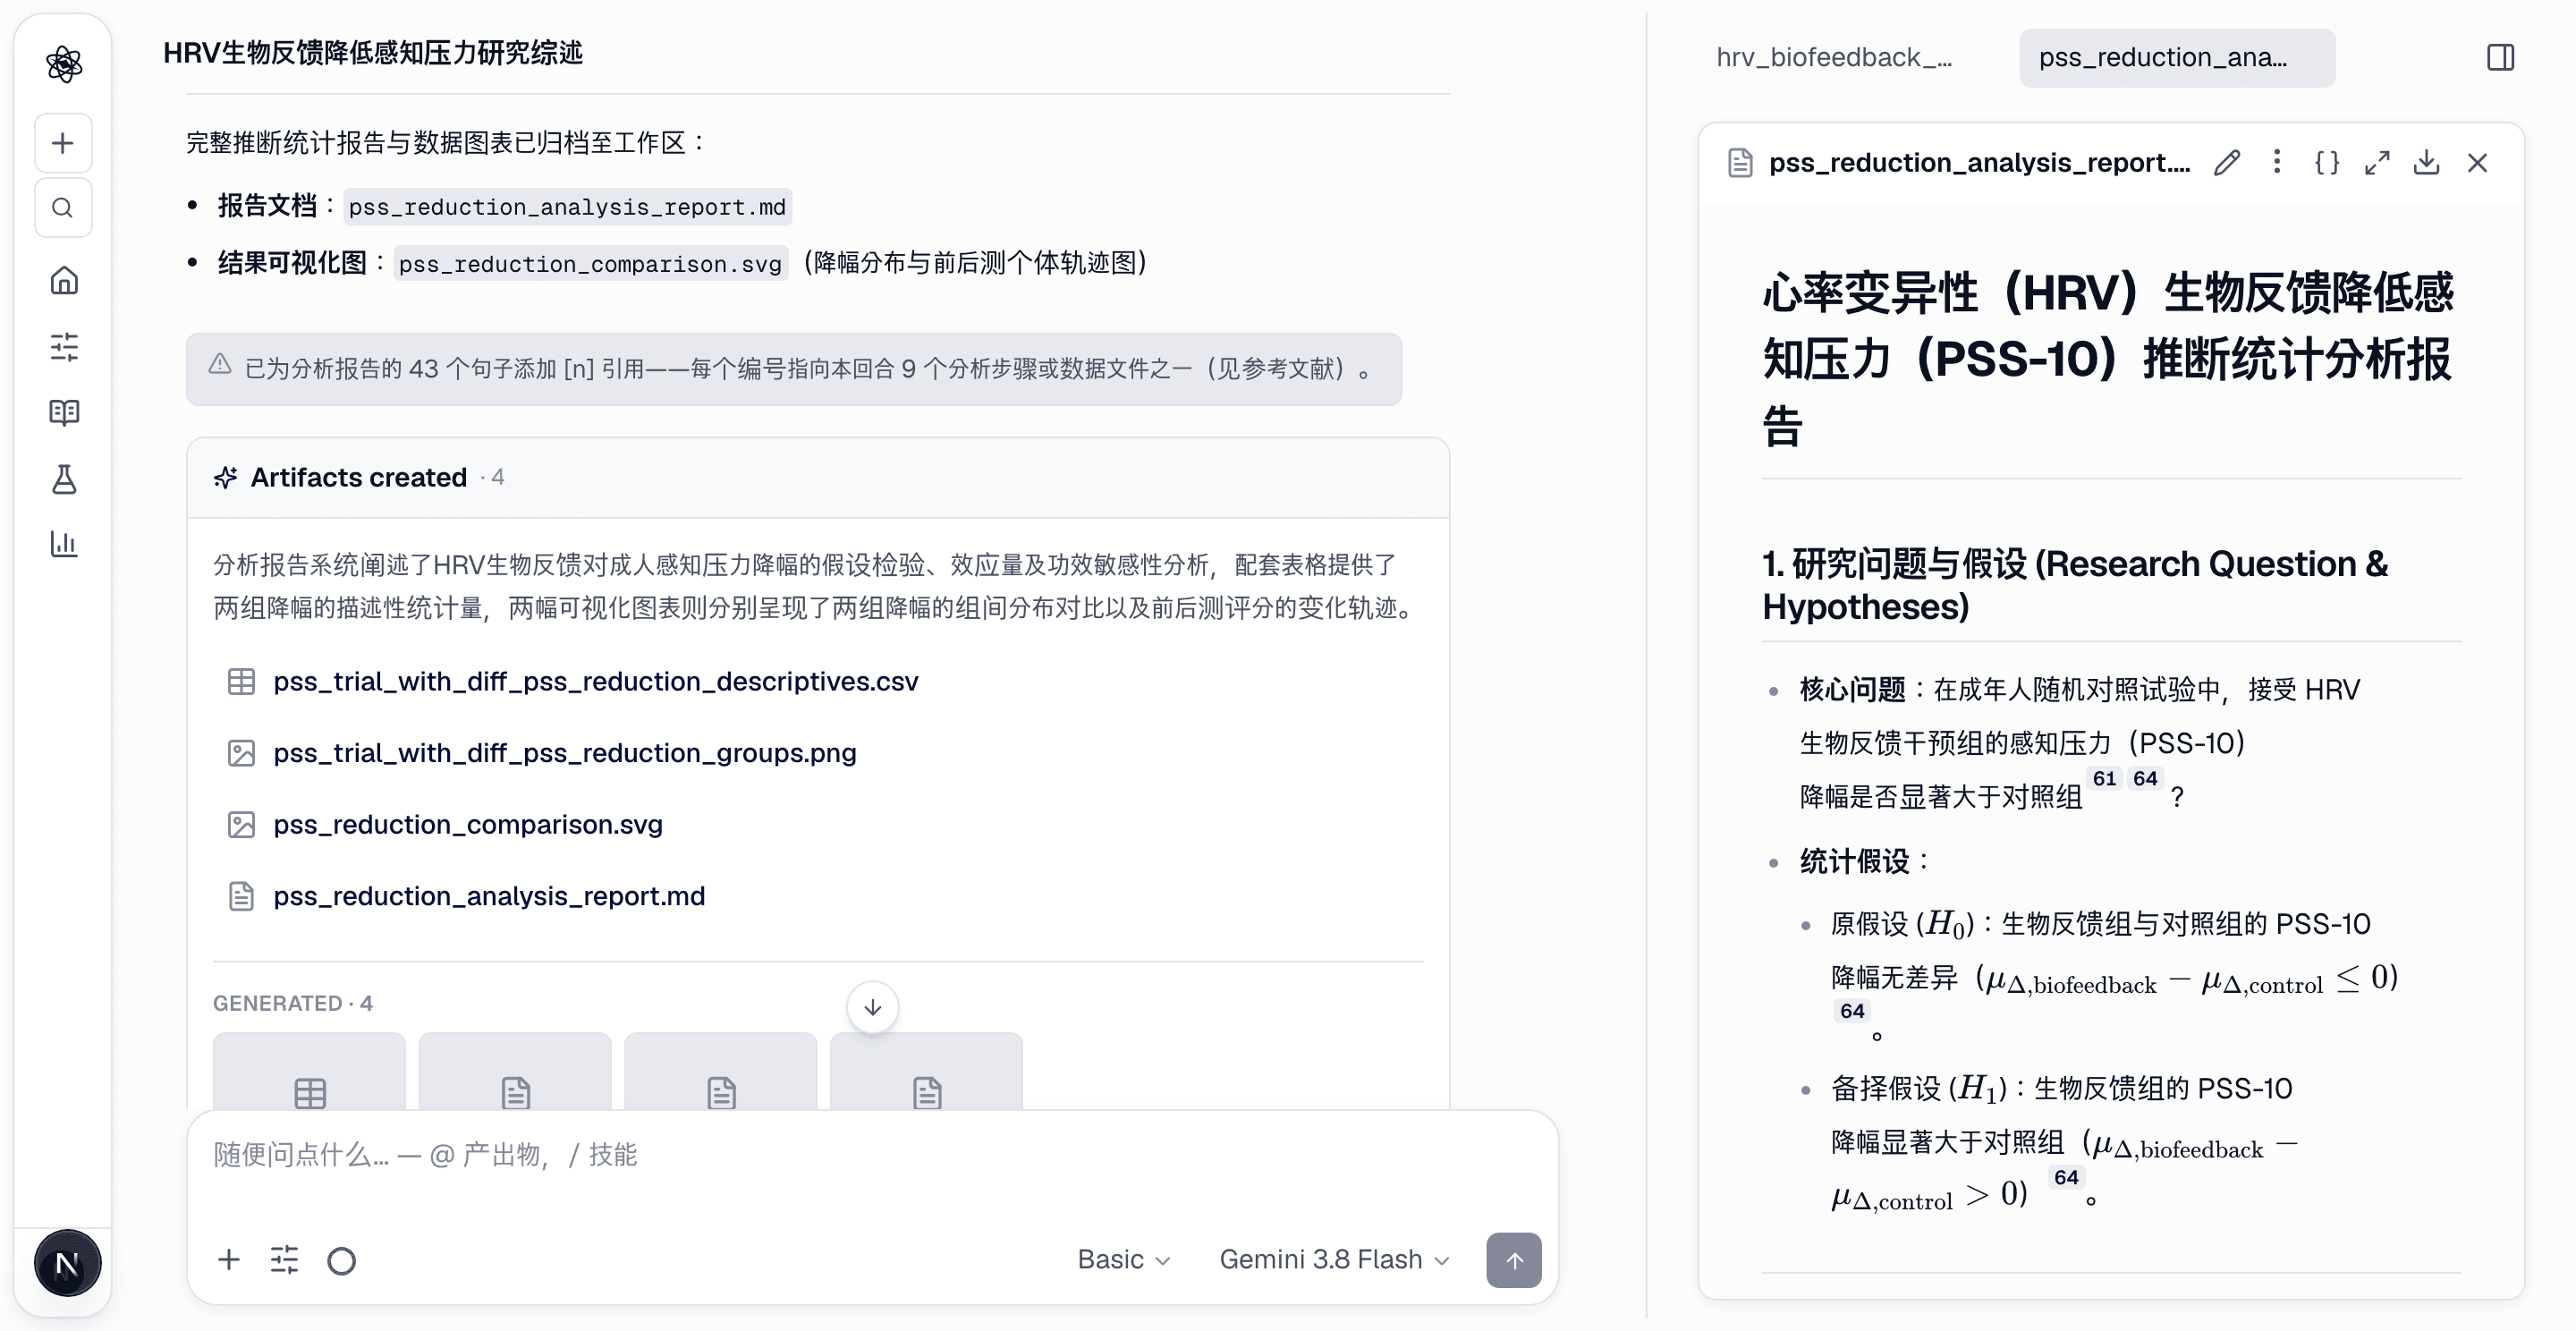The image size is (2576, 1331).
Task: Toggle the right side panel layout icon
Action: point(2500,57)
